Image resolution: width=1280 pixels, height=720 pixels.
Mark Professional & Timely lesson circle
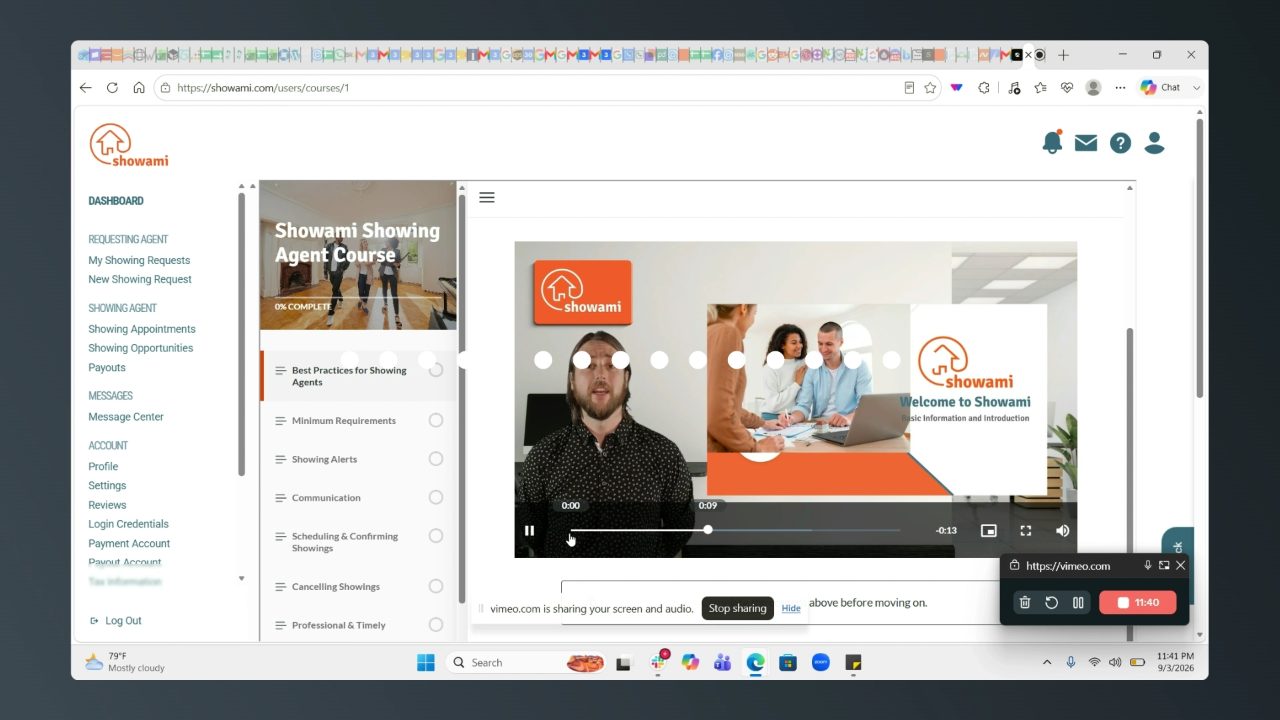[436, 625]
